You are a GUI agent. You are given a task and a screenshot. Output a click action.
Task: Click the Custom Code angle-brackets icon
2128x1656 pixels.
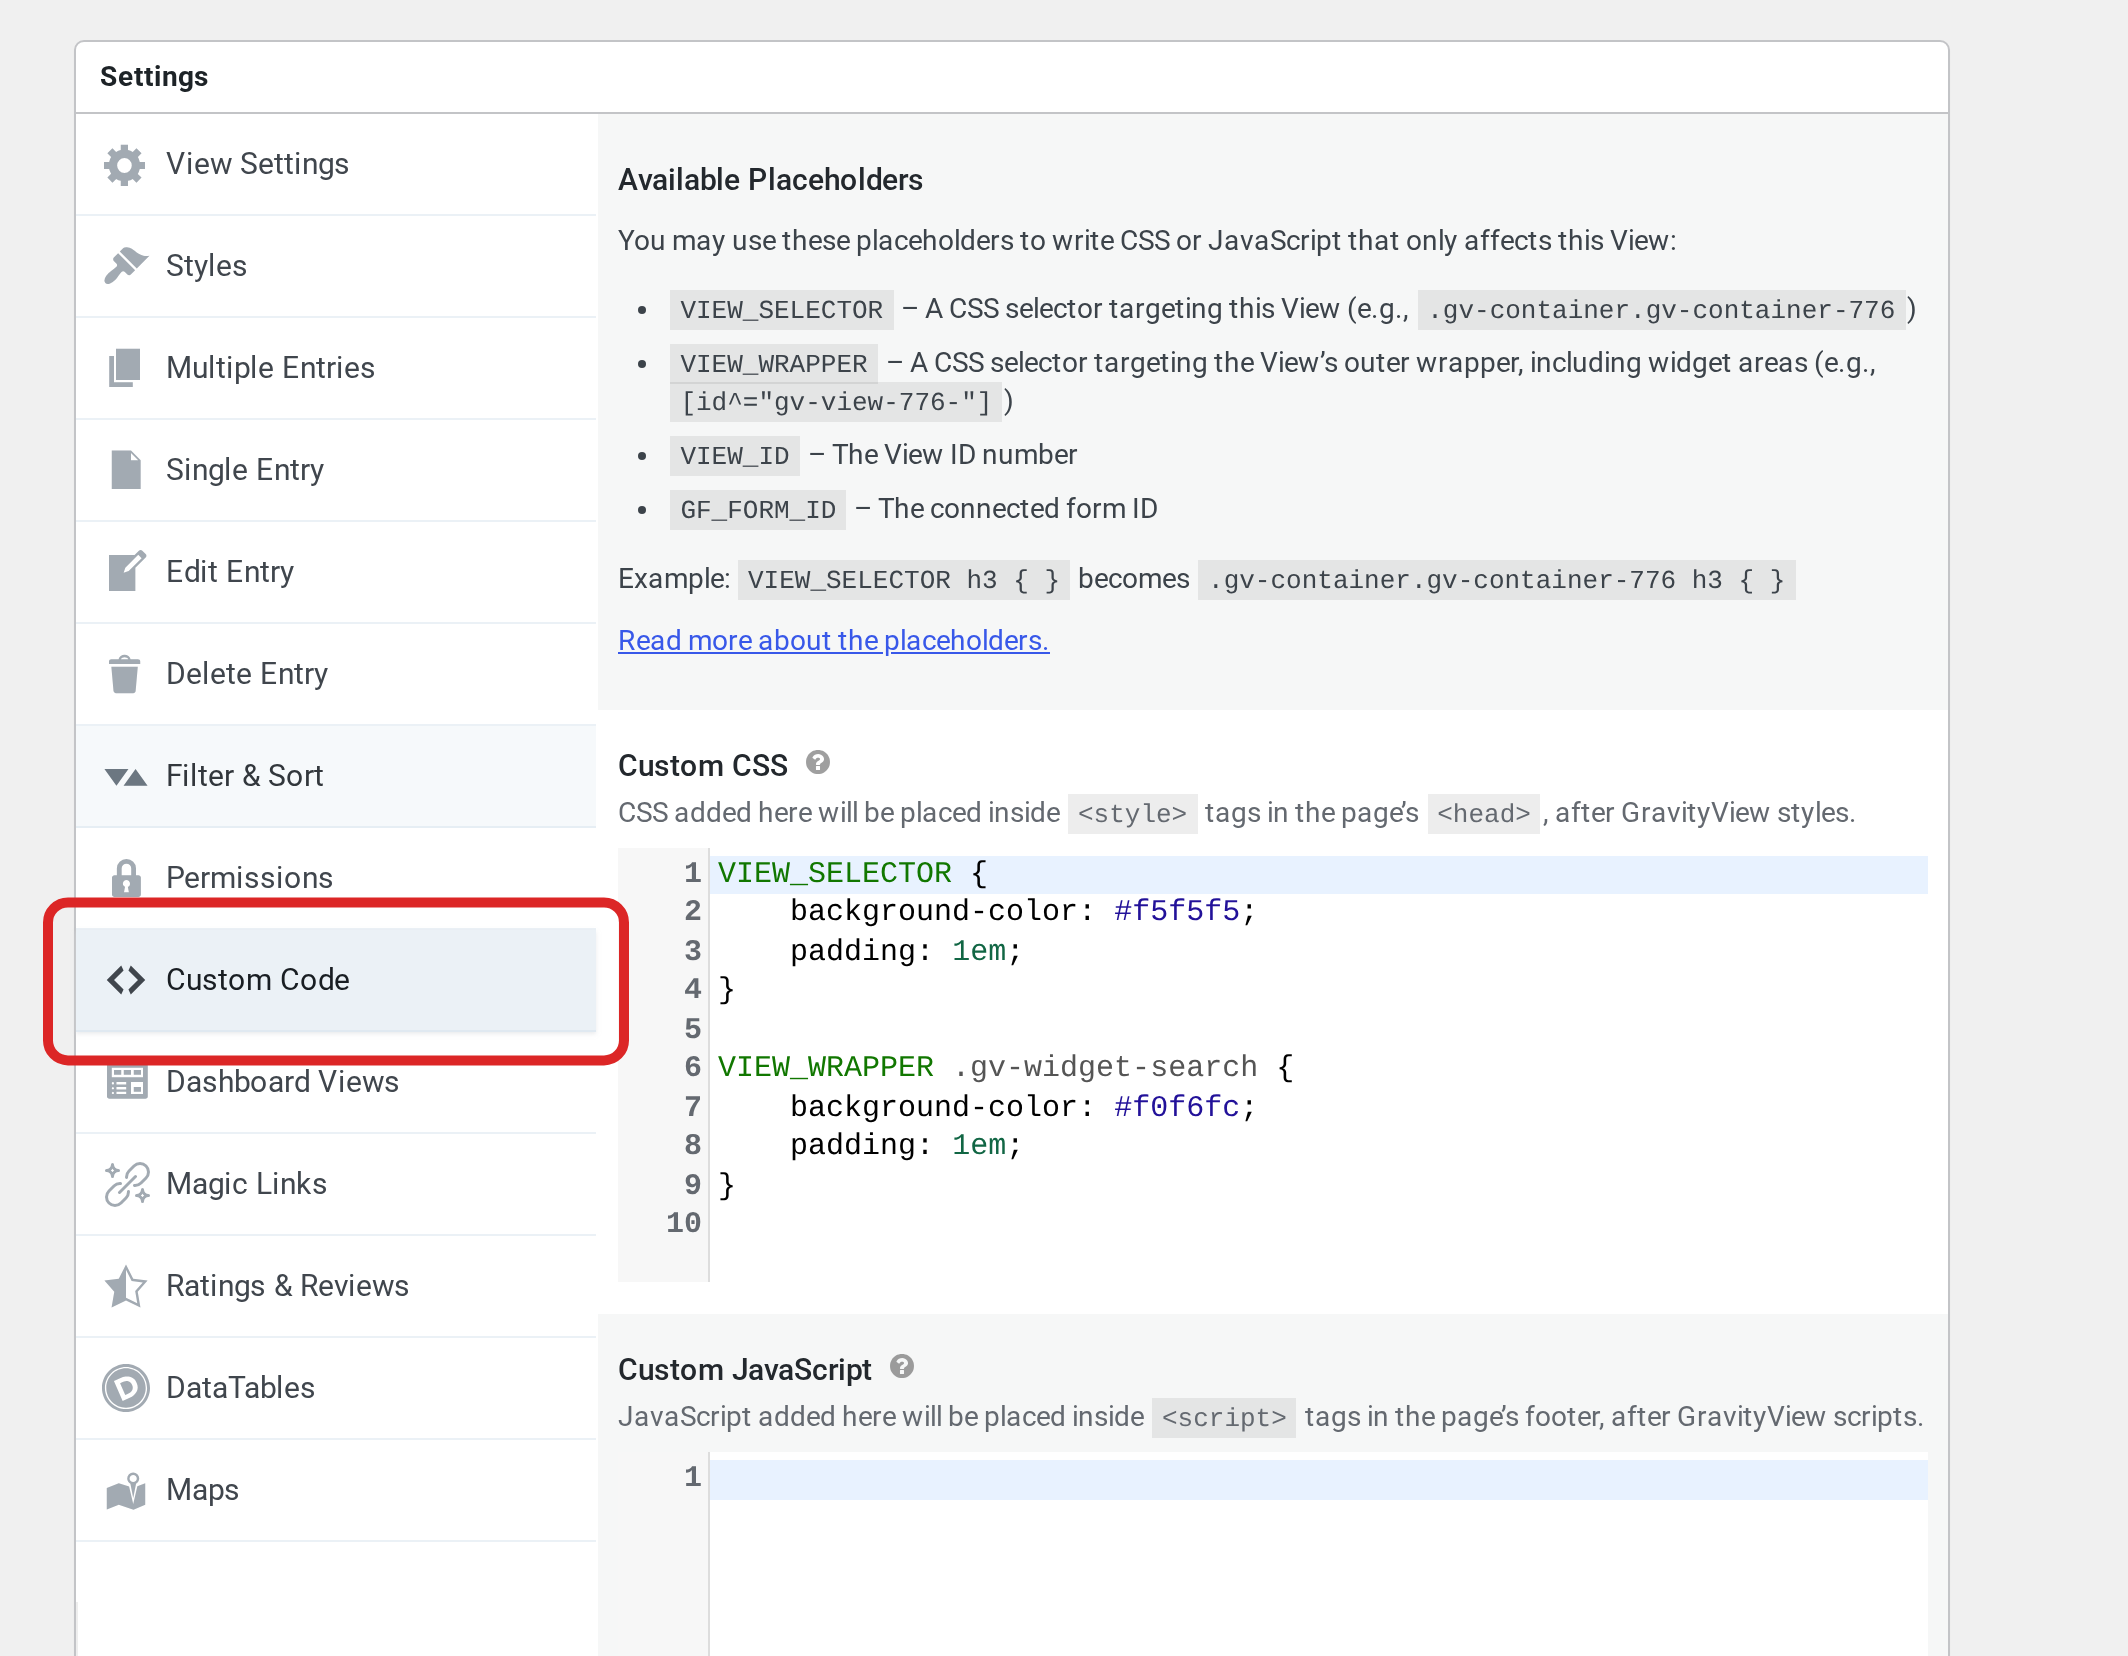[126, 980]
